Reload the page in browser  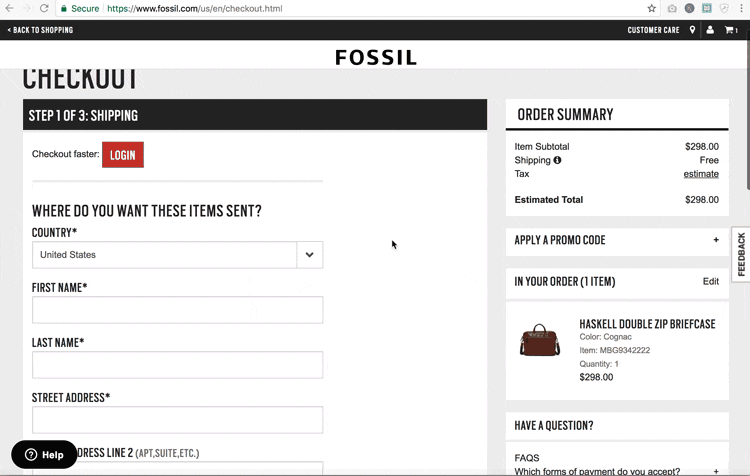(x=44, y=8)
